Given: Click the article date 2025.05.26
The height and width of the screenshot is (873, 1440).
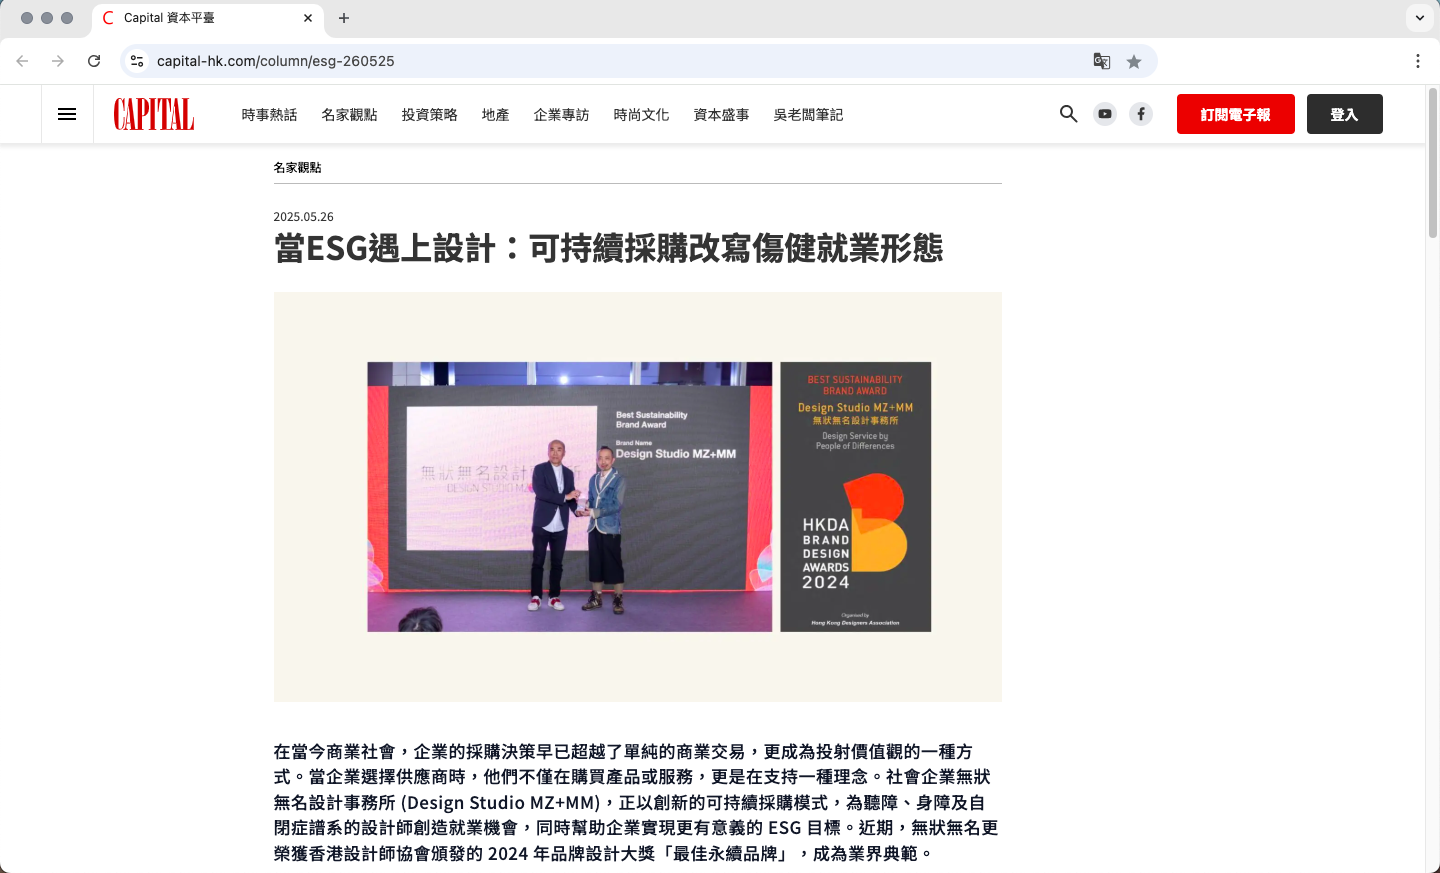Looking at the screenshot, I should pos(304,217).
